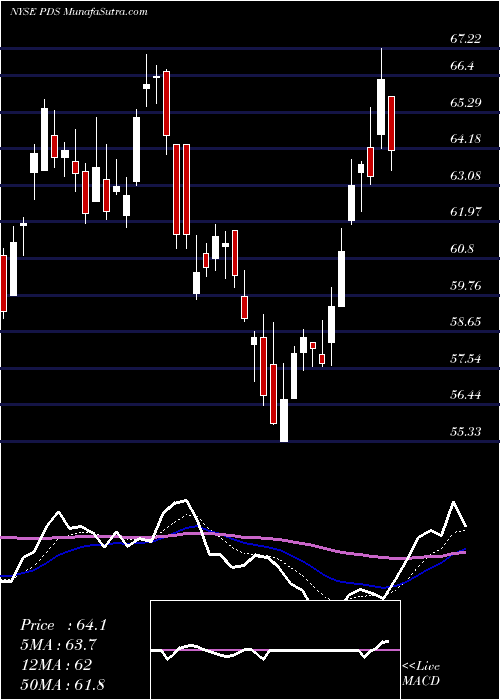Click the 64.18 price axis label

coord(465,139)
